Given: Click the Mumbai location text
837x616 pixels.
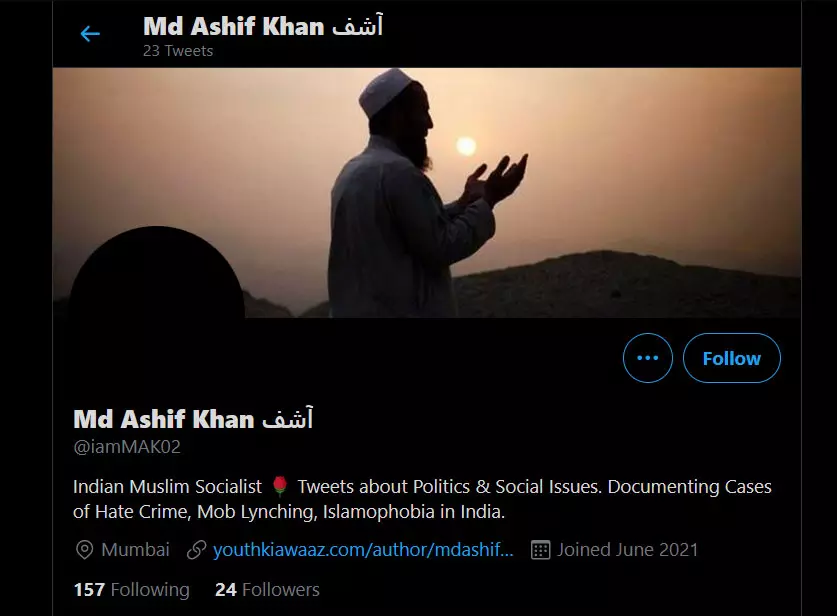Looking at the screenshot, I should 135,549.
